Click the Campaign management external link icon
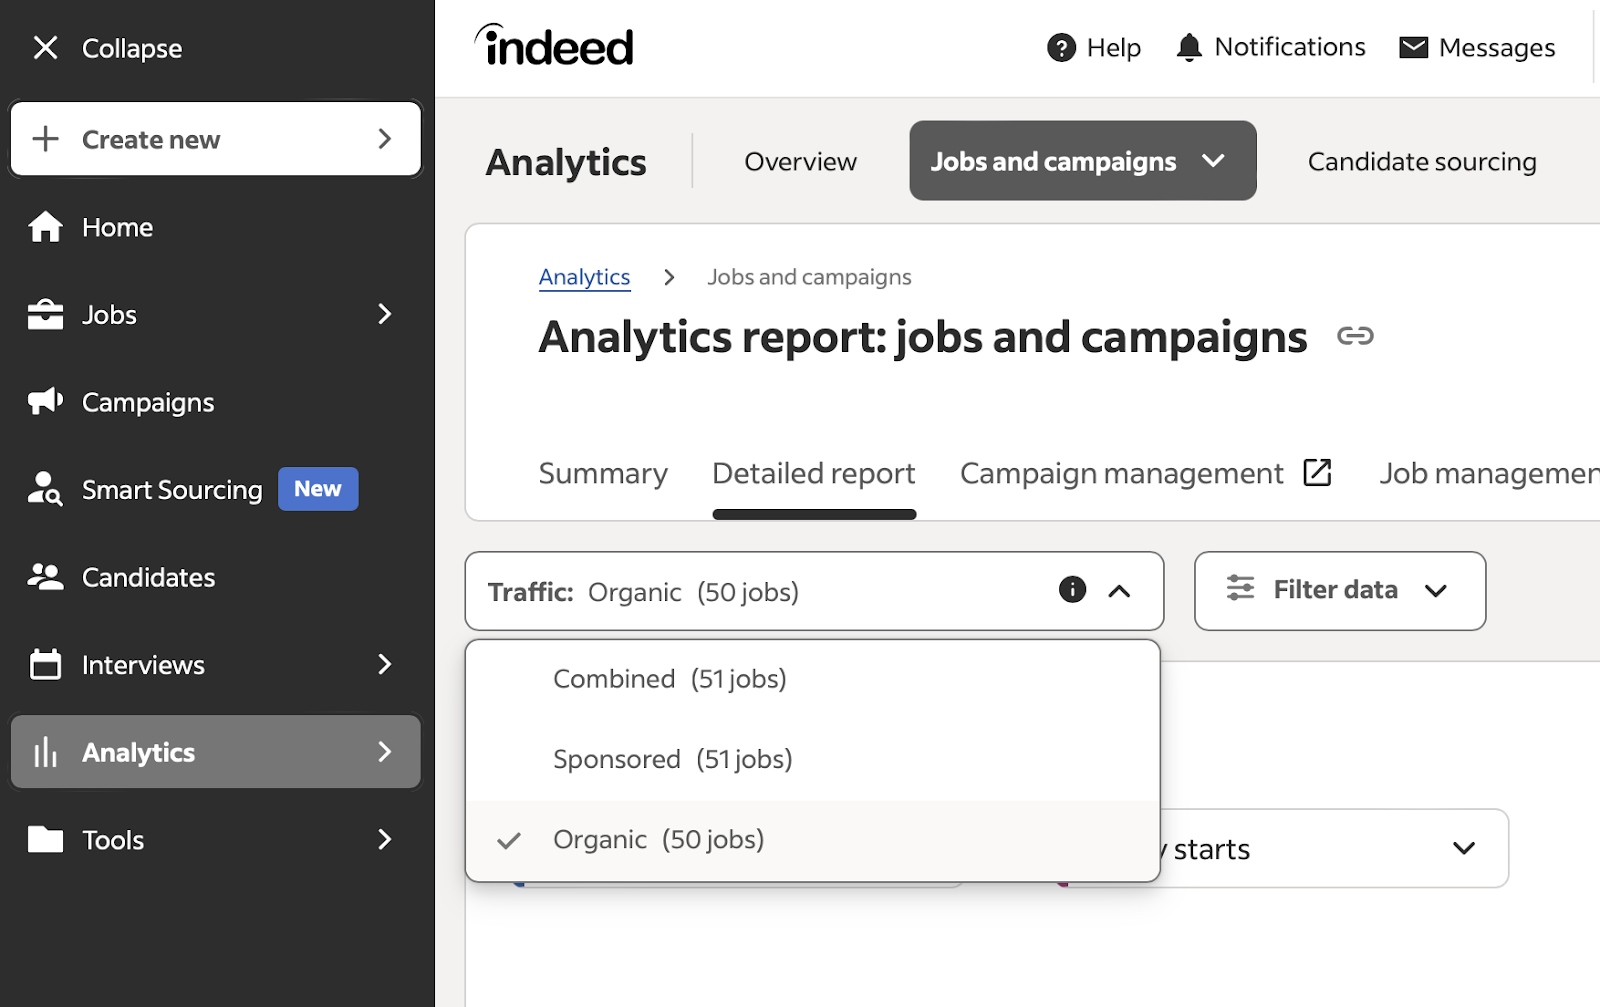1600x1007 pixels. click(1317, 472)
